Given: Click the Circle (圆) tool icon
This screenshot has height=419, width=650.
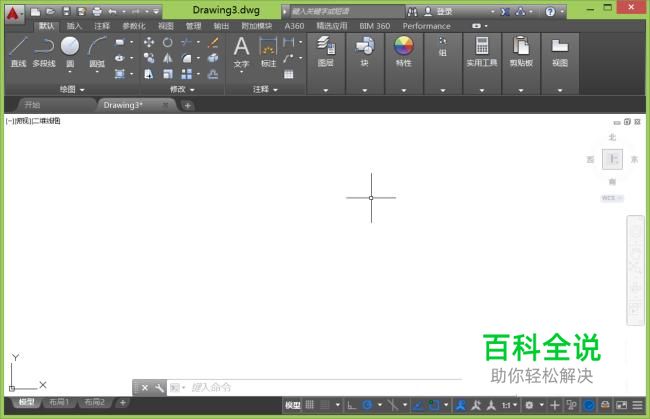Looking at the screenshot, I should point(70,49).
